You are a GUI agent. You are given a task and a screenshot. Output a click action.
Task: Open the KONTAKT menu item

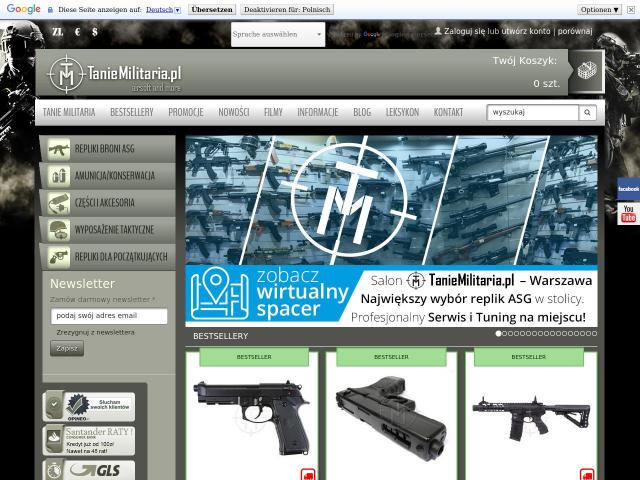tap(448, 112)
